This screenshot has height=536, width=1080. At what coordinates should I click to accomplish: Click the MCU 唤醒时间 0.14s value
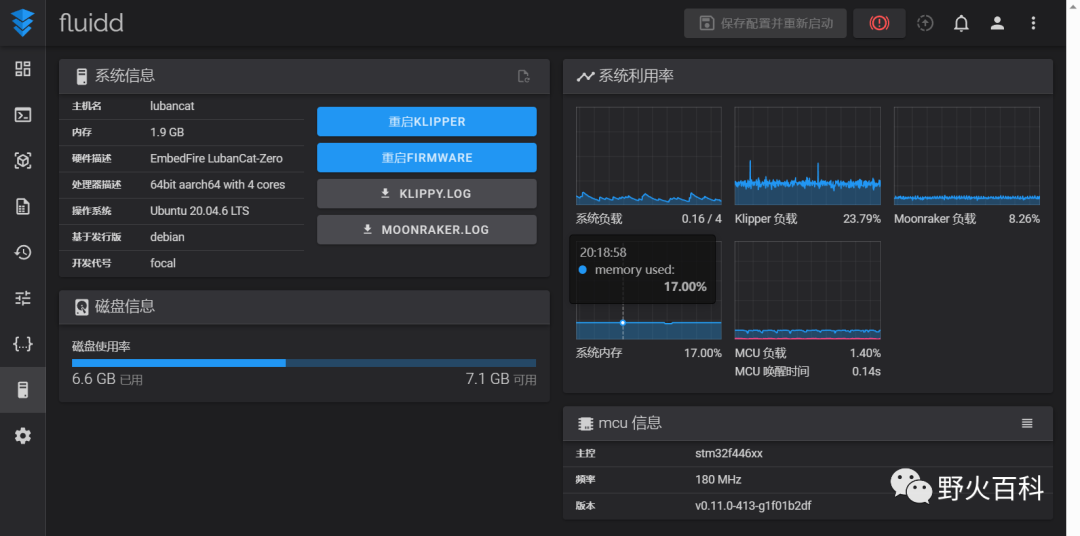(866, 372)
